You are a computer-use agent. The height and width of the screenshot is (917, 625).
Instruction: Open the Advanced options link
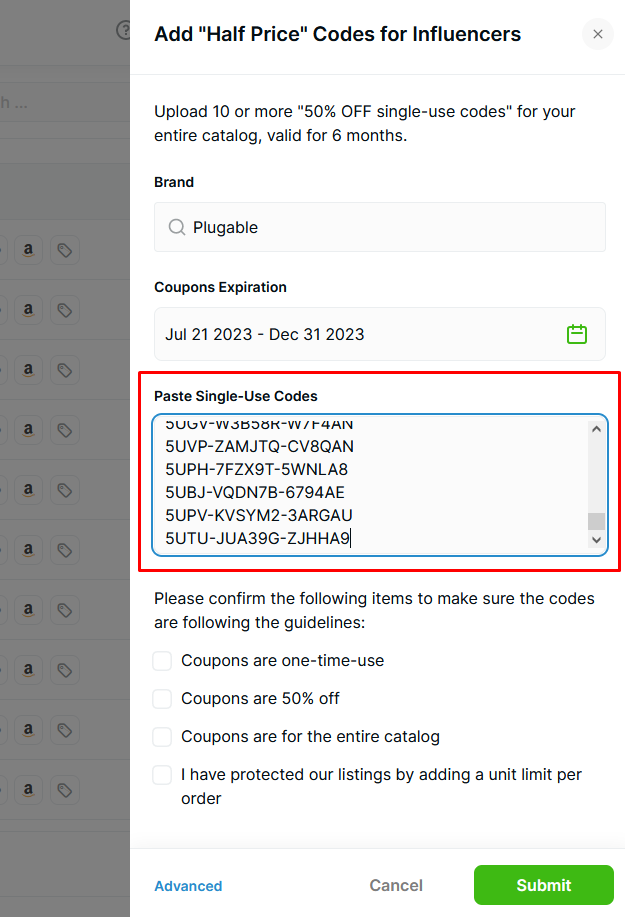click(188, 885)
